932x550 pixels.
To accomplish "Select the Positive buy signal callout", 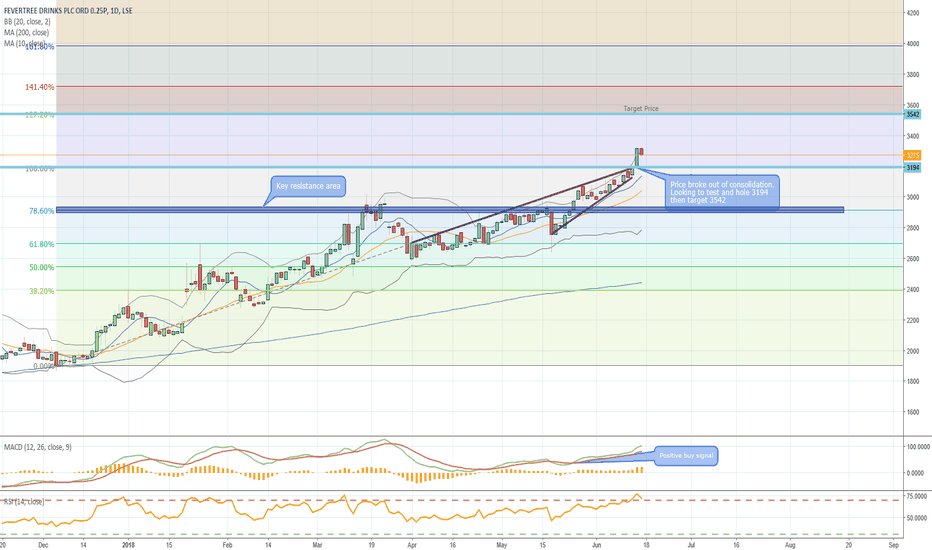I will point(686,455).
